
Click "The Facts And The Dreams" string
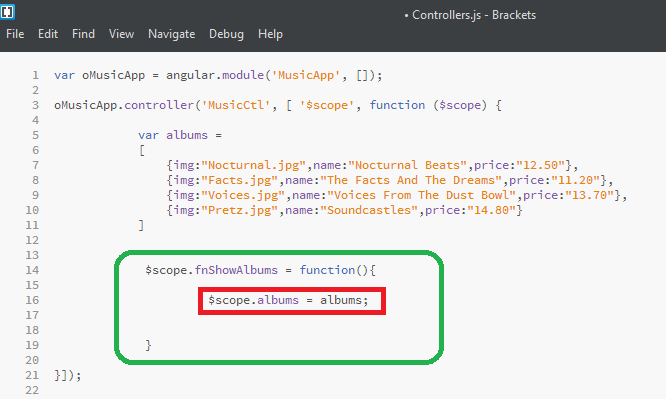pos(411,180)
